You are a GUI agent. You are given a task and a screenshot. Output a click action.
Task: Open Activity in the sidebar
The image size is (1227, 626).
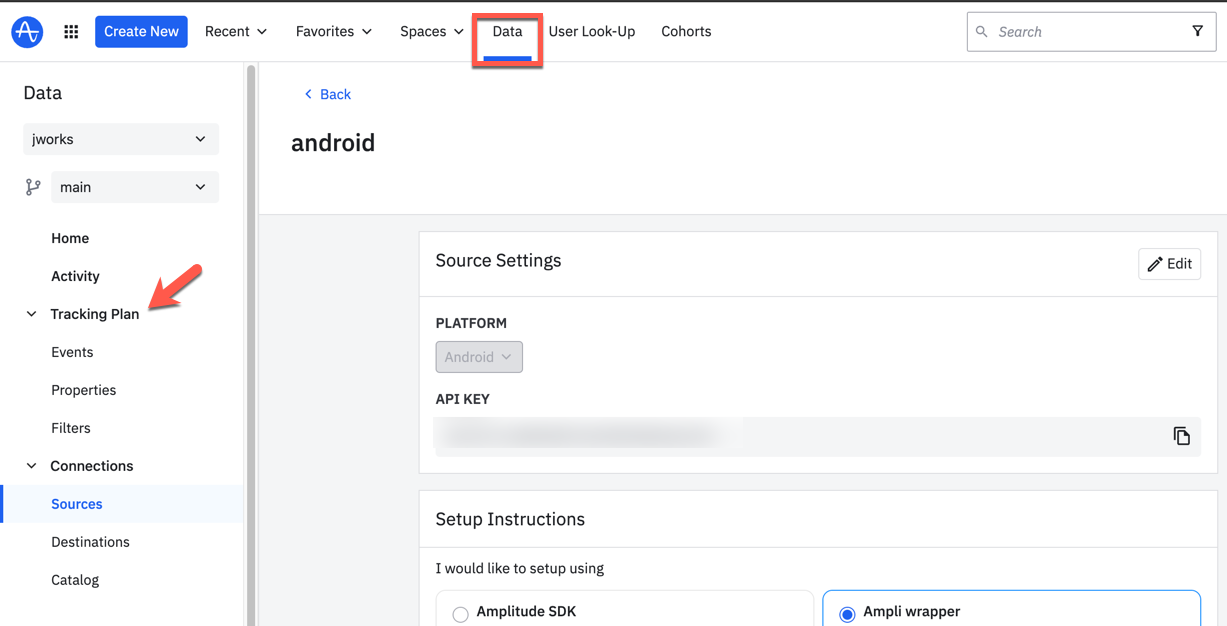(x=75, y=276)
